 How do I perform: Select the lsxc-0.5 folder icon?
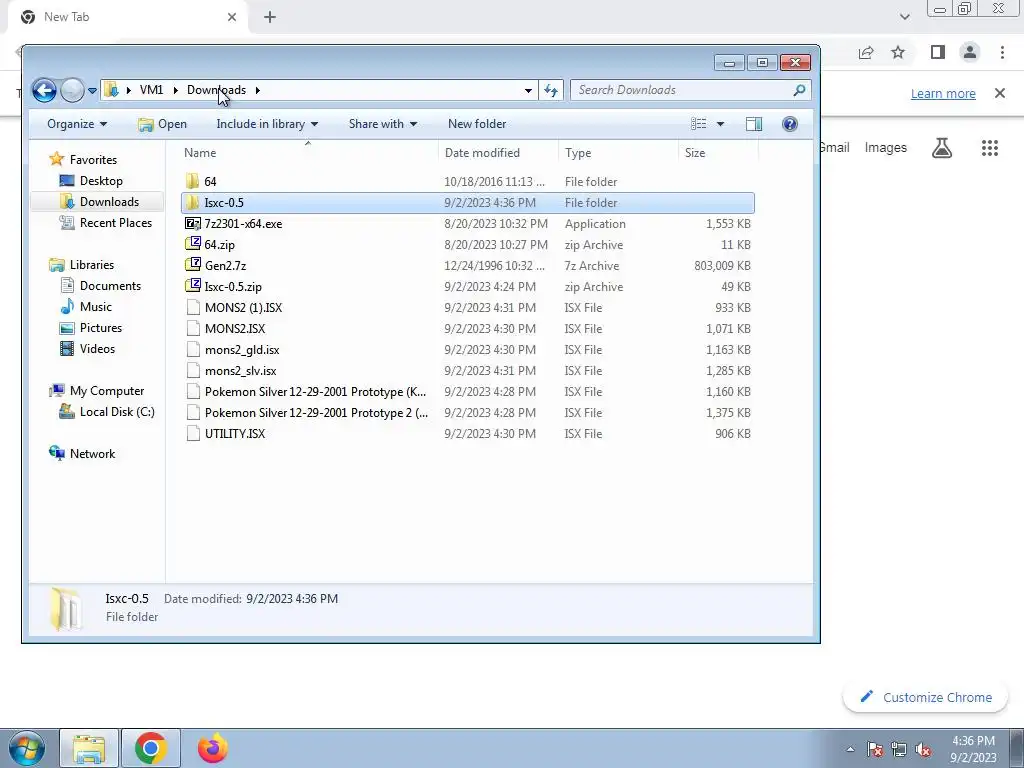pyautogui.click(x=192, y=202)
